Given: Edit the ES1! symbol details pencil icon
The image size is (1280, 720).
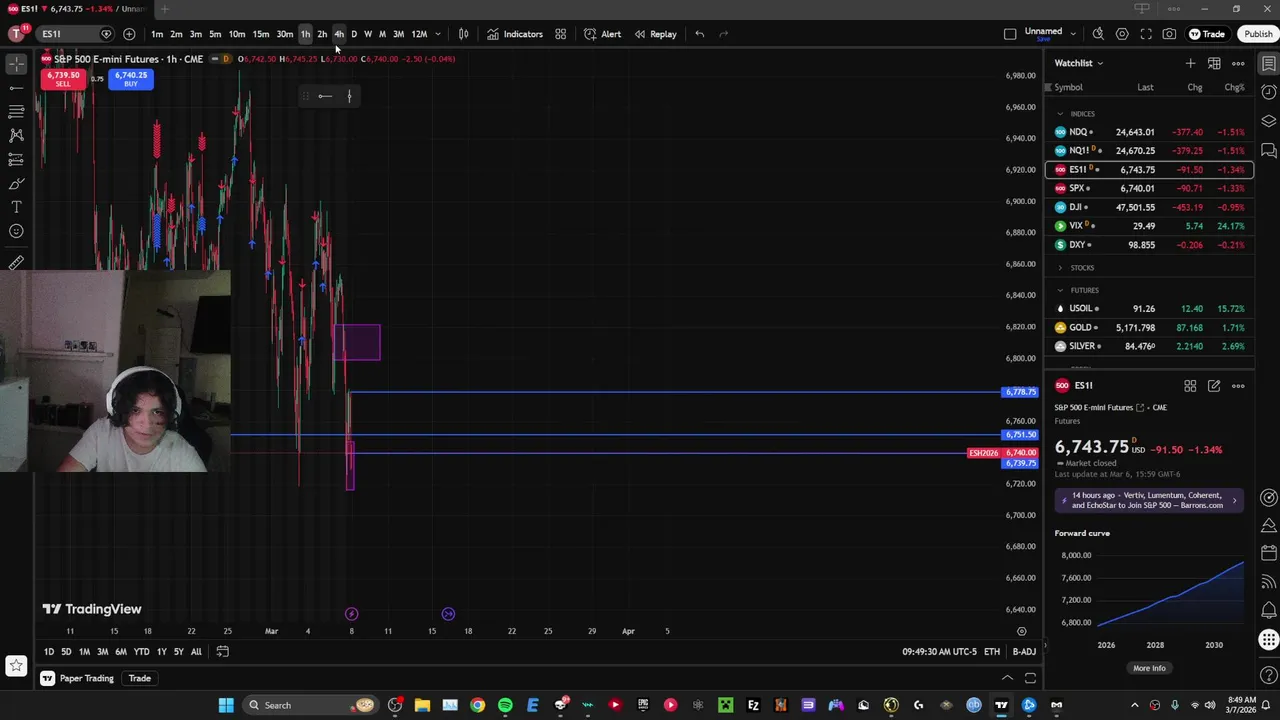Looking at the screenshot, I should 1214,386.
